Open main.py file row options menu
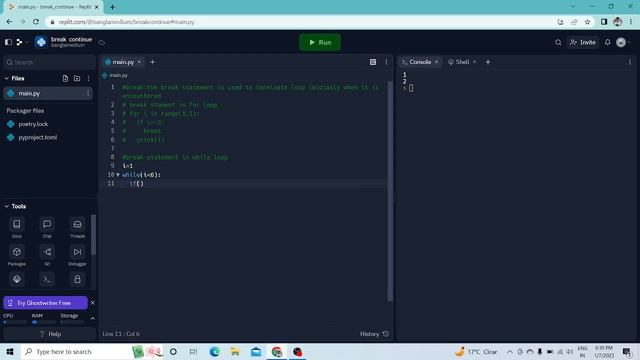The width and height of the screenshot is (640, 360). tap(88, 93)
